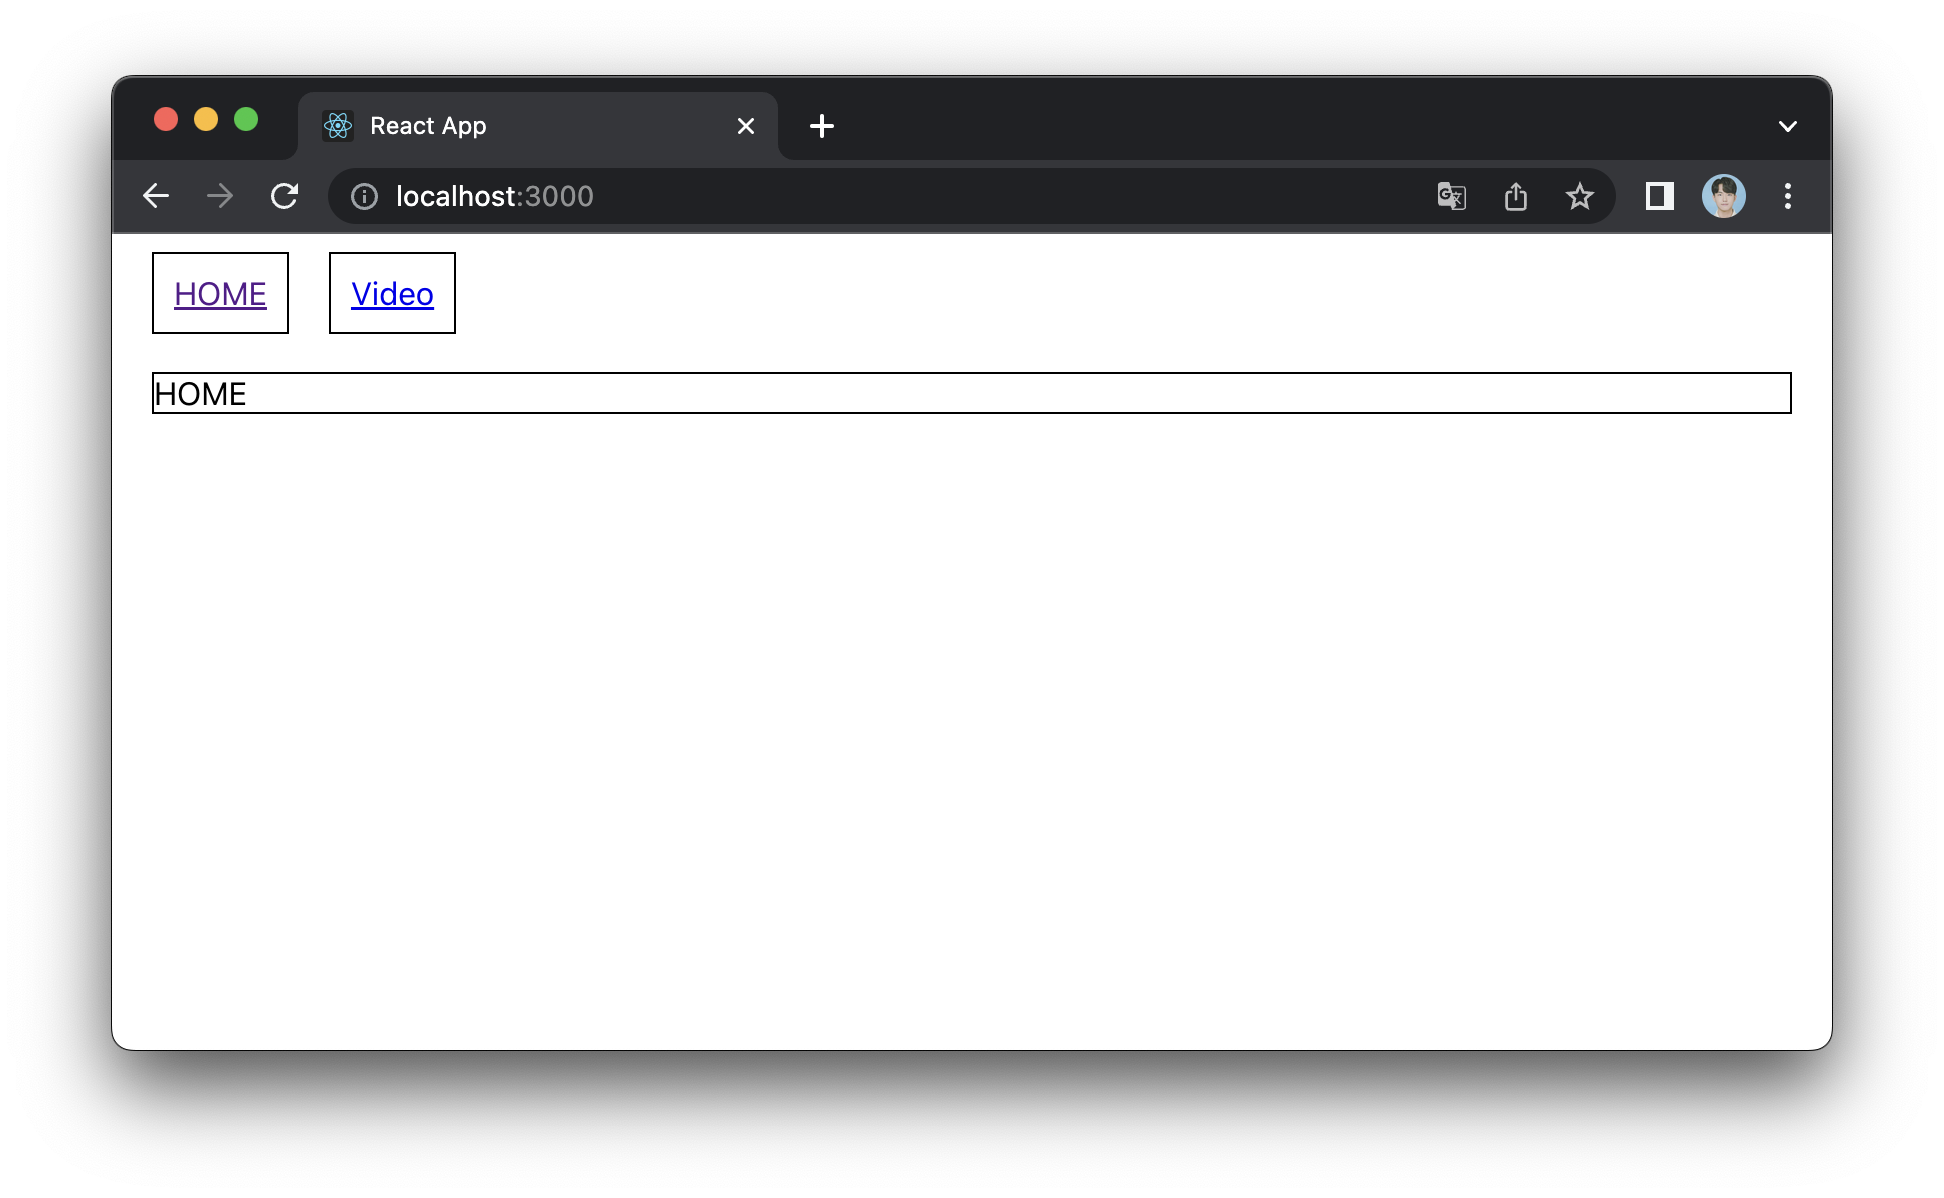Open the Video link
The width and height of the screenshot is (1944, 1198).
tap(392, 294)
